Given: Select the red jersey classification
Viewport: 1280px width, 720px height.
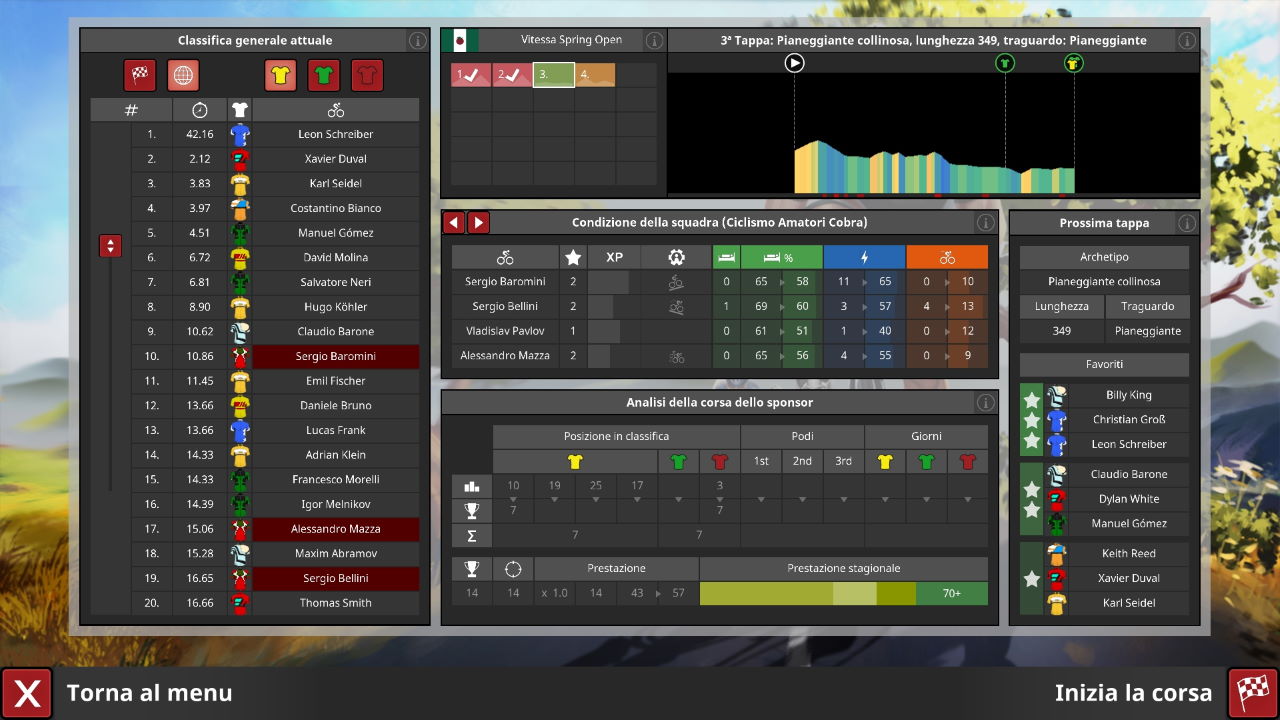Looking at the screenshot, I should pyautogui.click(x=367, y=75).
